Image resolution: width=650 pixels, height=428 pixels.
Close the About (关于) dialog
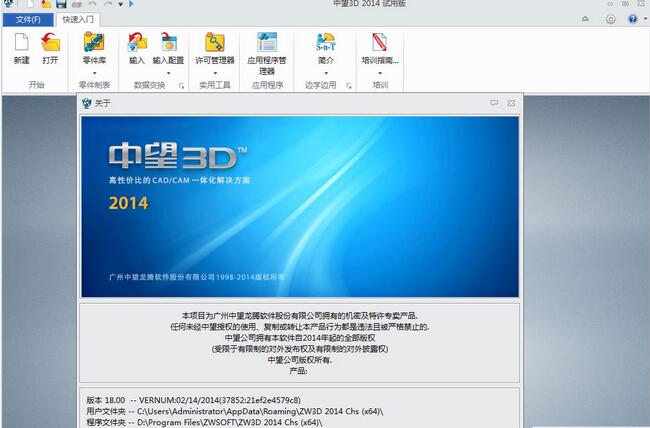coord(511,103)
